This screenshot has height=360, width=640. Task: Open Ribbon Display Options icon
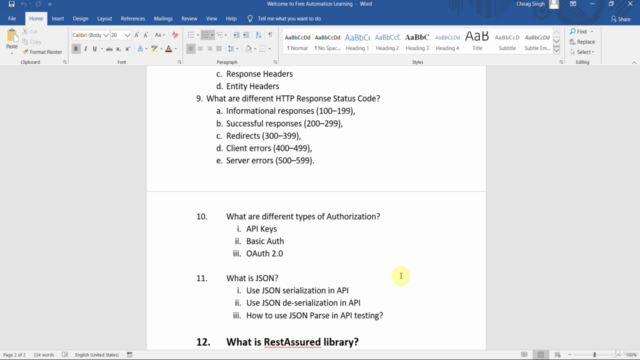pyautogui.click(x=573, y=4)
